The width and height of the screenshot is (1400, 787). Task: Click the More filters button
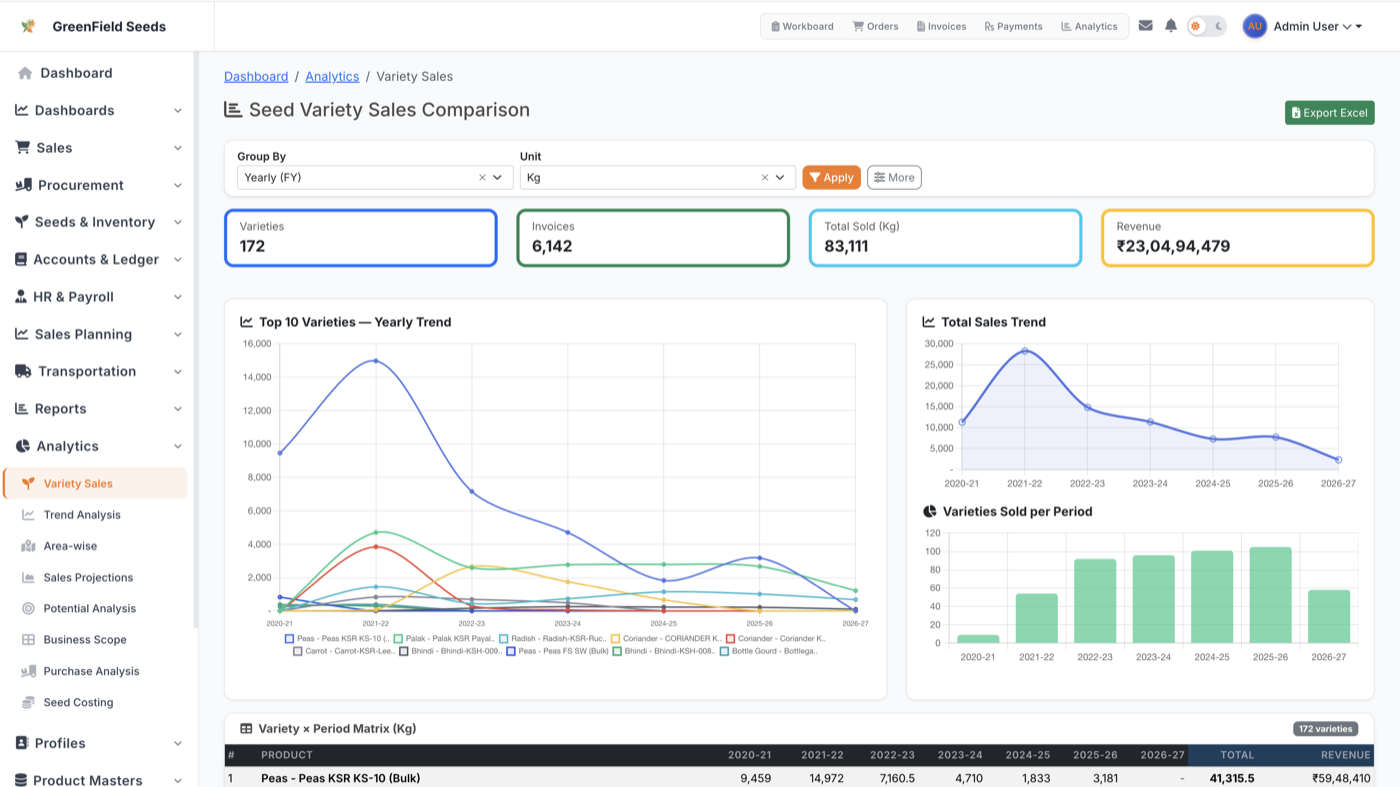point(894,177)
